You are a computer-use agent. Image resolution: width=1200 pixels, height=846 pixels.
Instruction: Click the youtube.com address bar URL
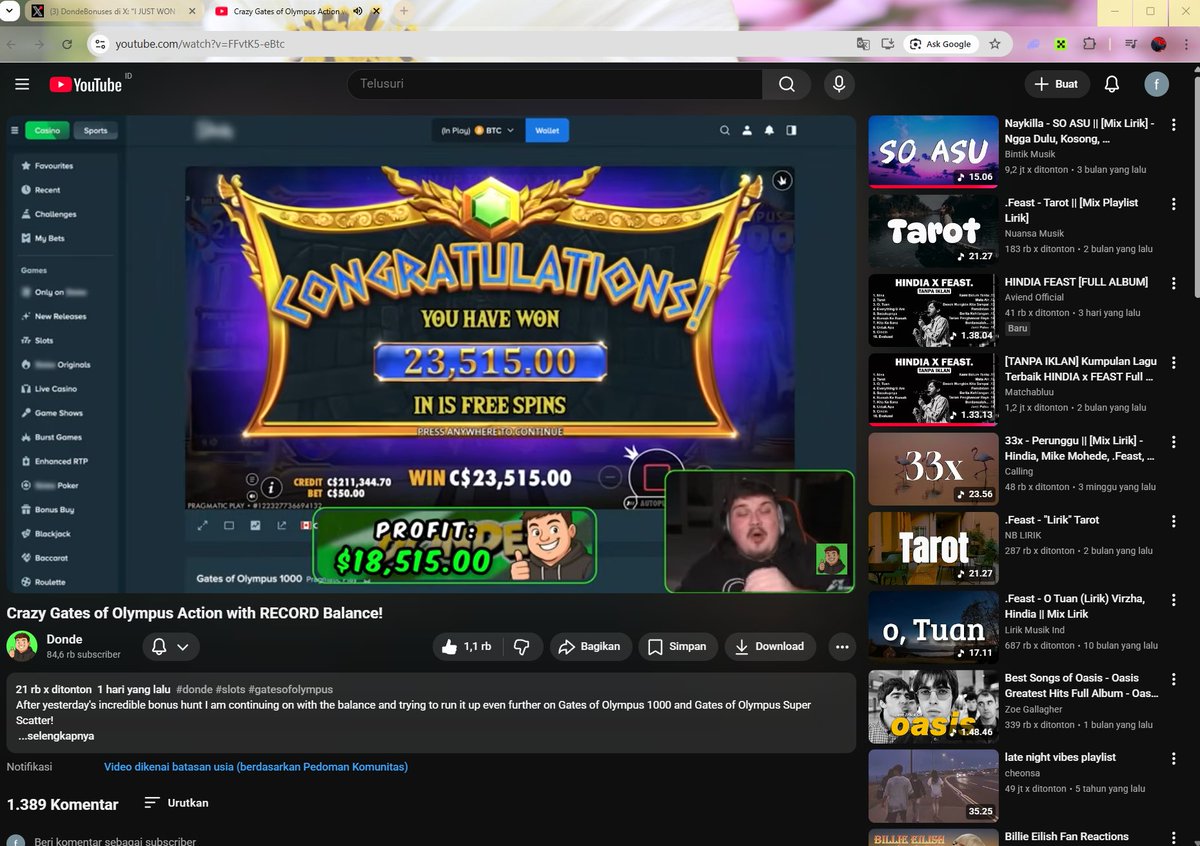click(x=200, y=44)
